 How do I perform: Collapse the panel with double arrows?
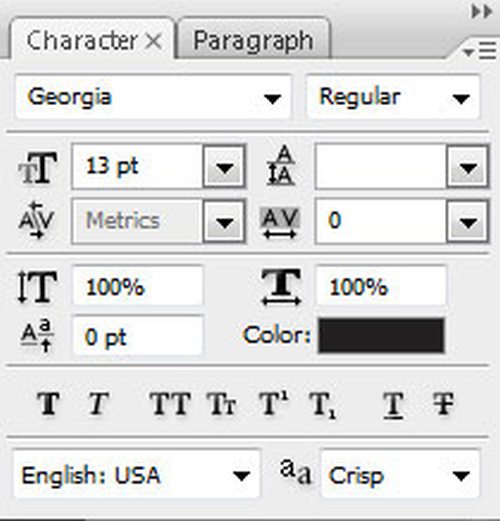tap(482, 12)
